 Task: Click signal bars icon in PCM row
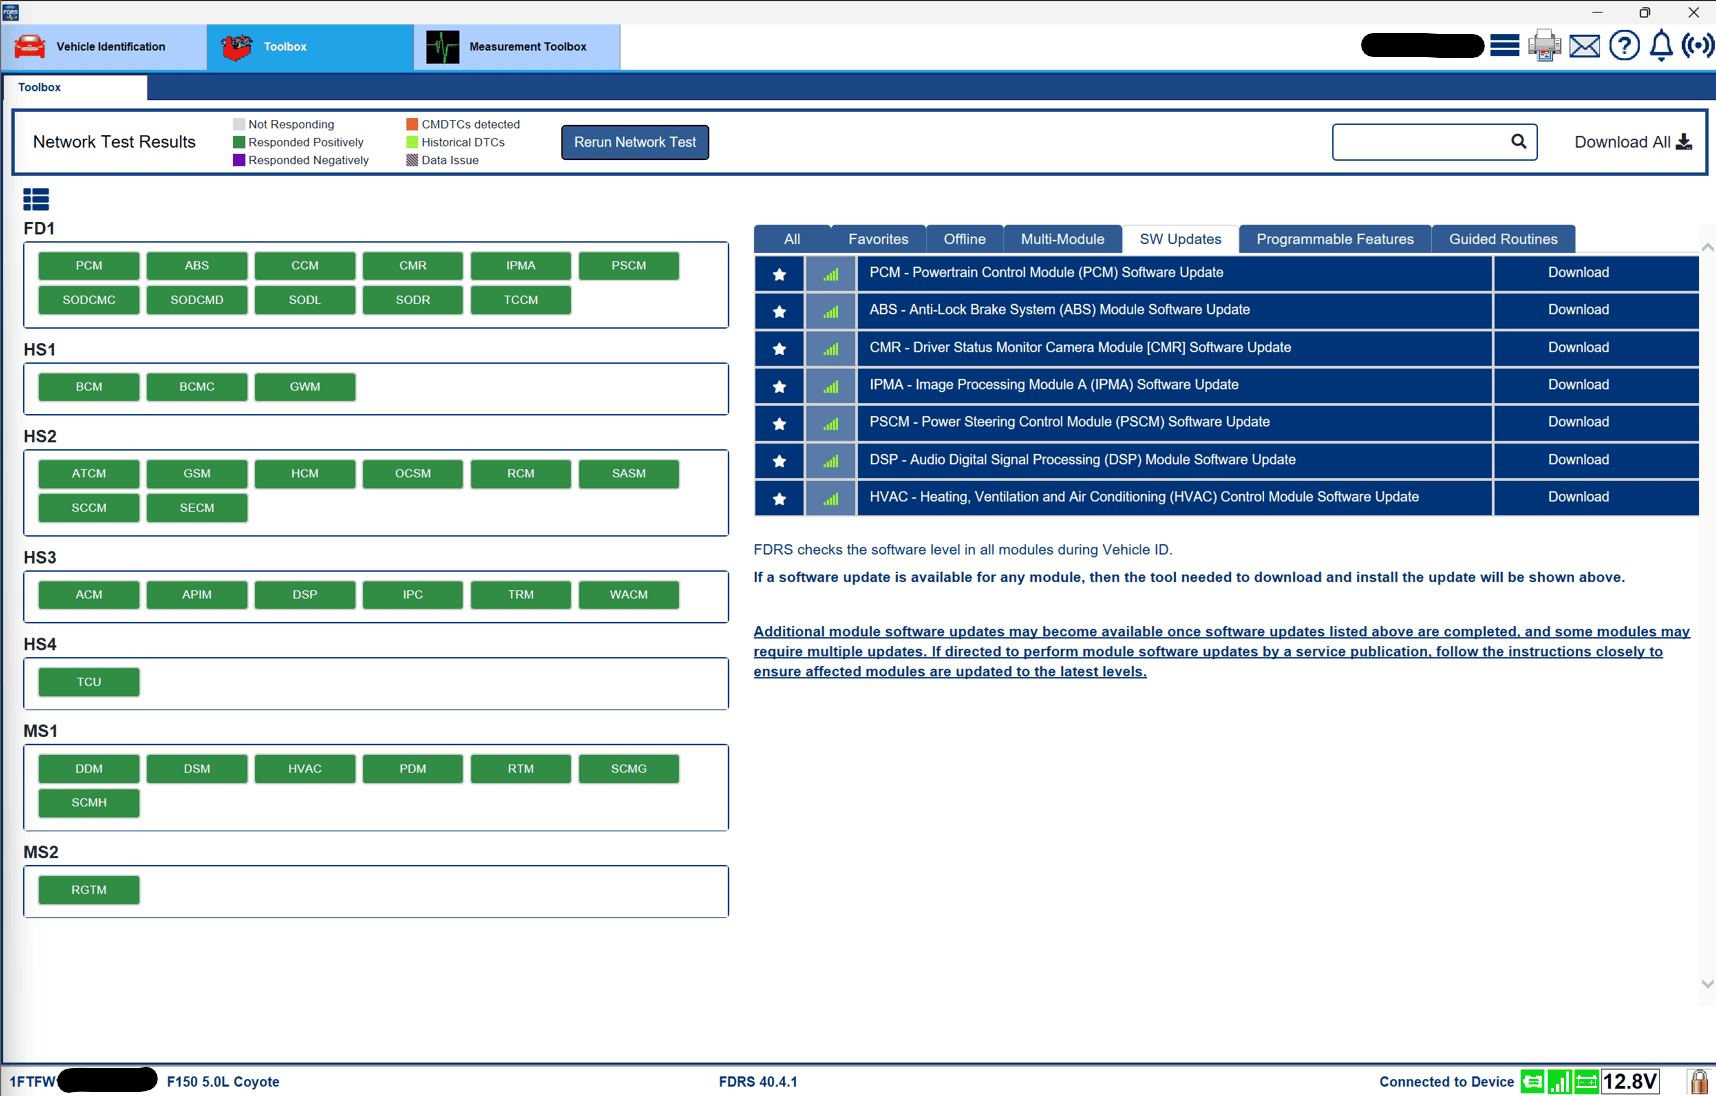[831, 273]
